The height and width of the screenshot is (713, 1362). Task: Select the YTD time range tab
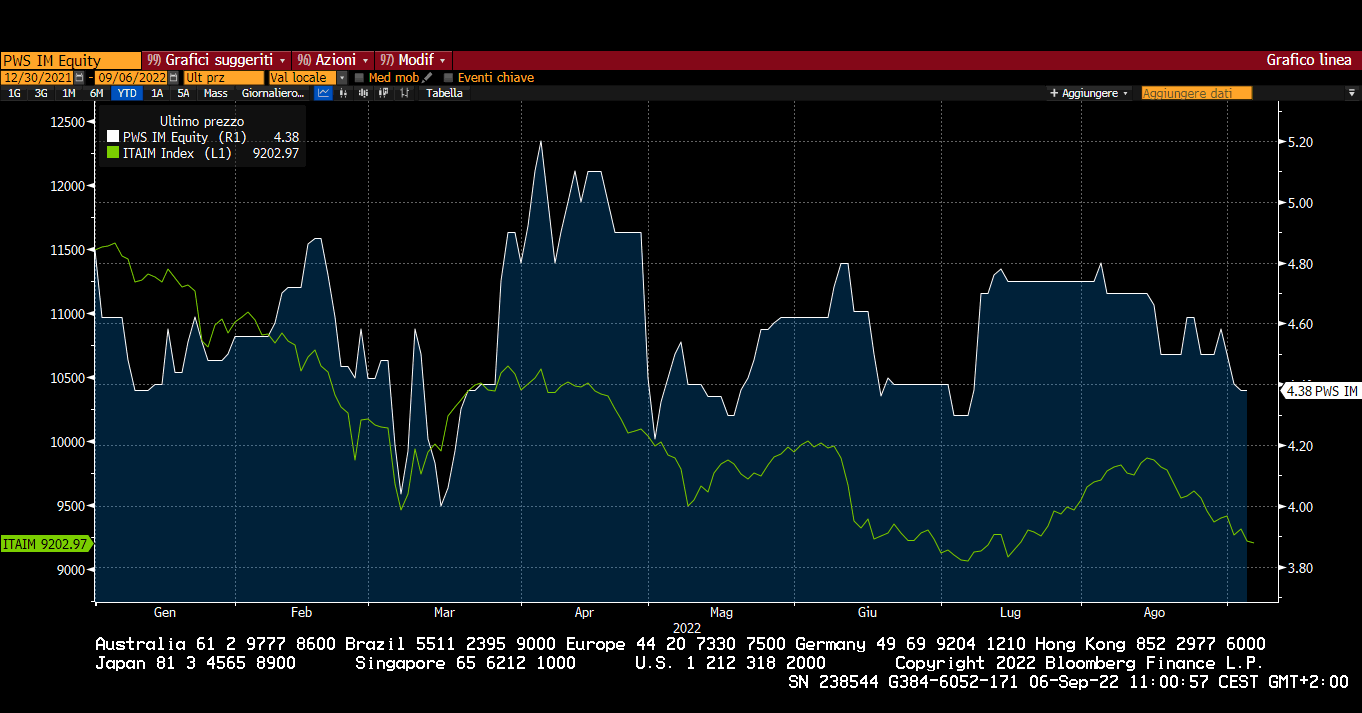127,93
